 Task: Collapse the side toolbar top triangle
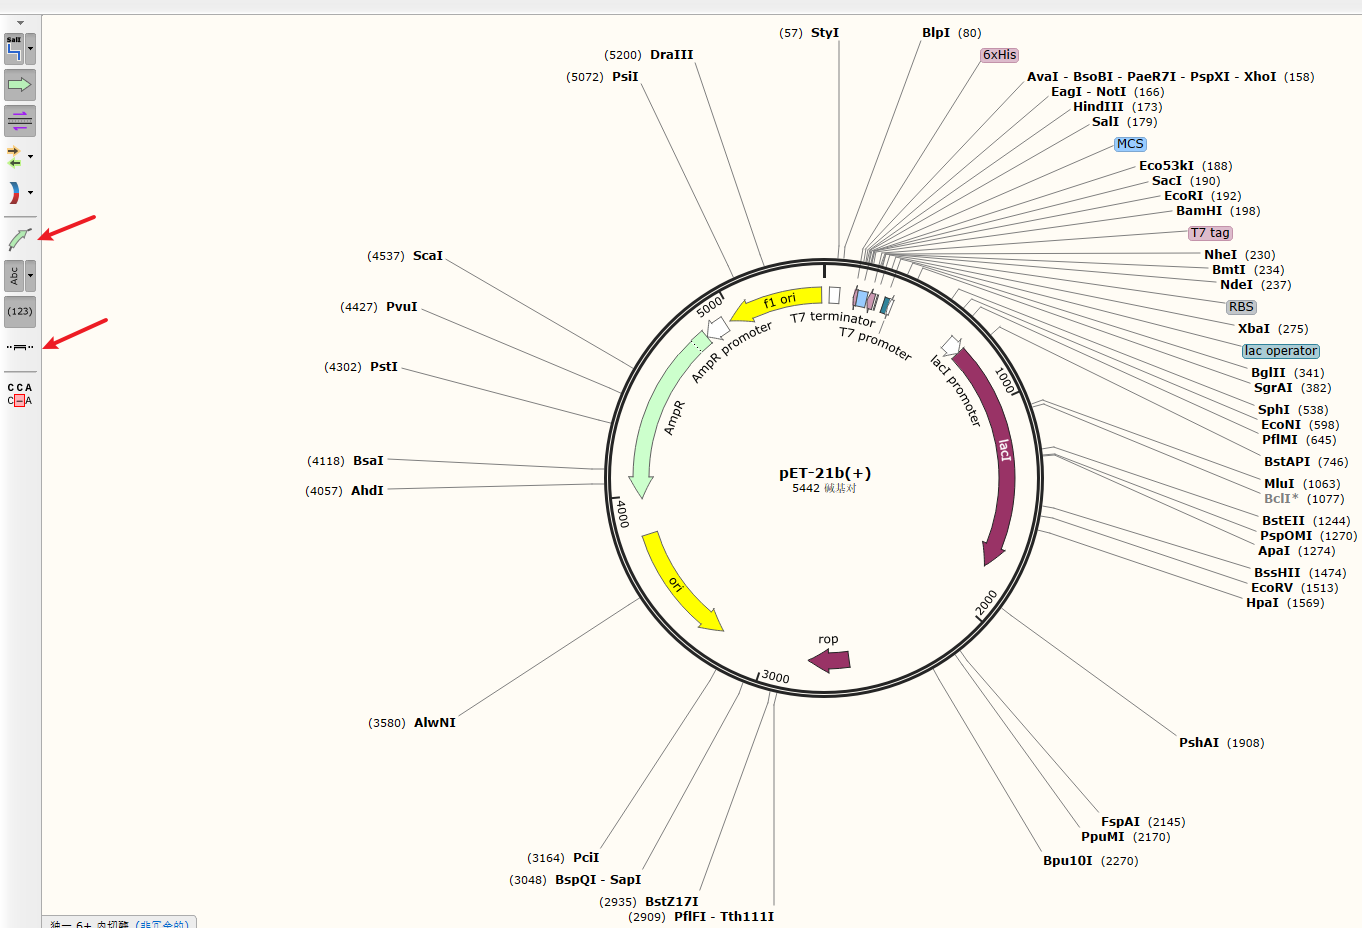coord(20,23)
